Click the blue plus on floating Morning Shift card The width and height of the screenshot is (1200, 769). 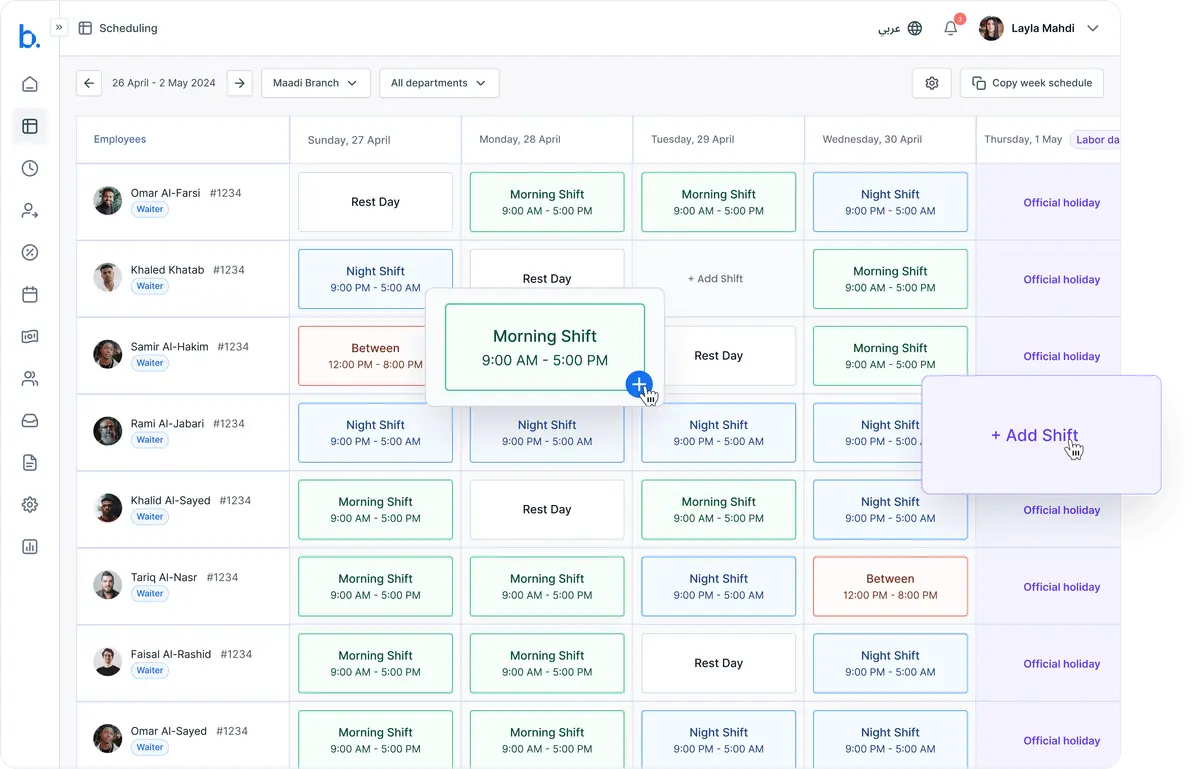pyautogui.click(x=639, y=384)
